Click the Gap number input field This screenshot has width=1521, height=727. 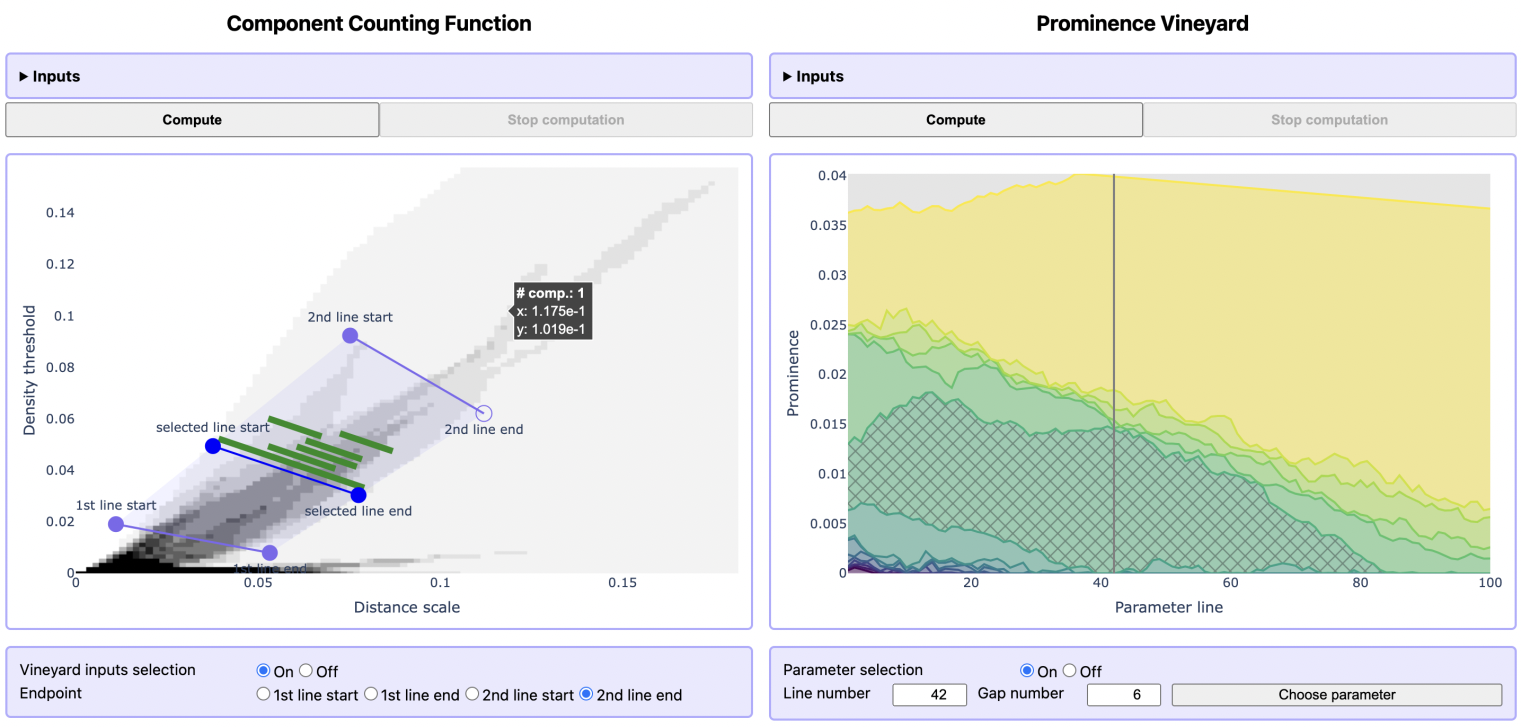click(x=1123, y=695)
